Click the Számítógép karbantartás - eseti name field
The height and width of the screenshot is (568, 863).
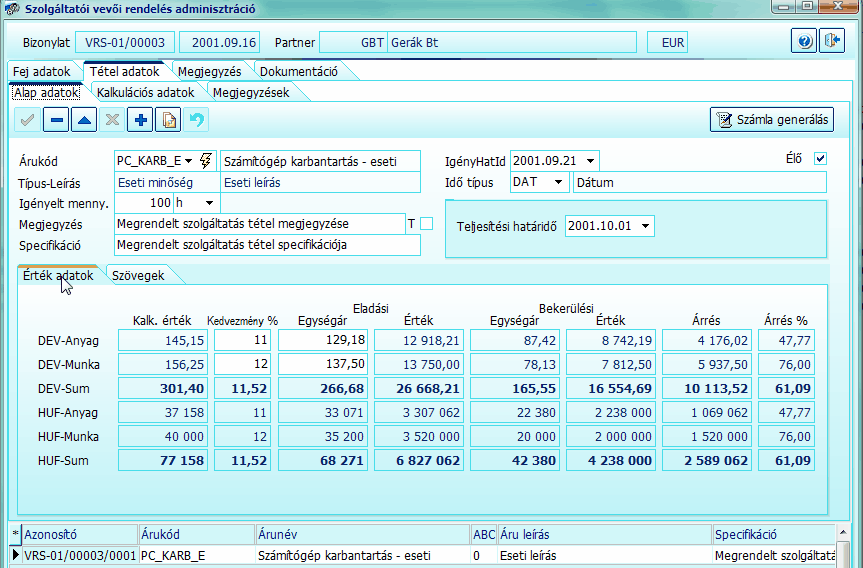pos(320,161)
